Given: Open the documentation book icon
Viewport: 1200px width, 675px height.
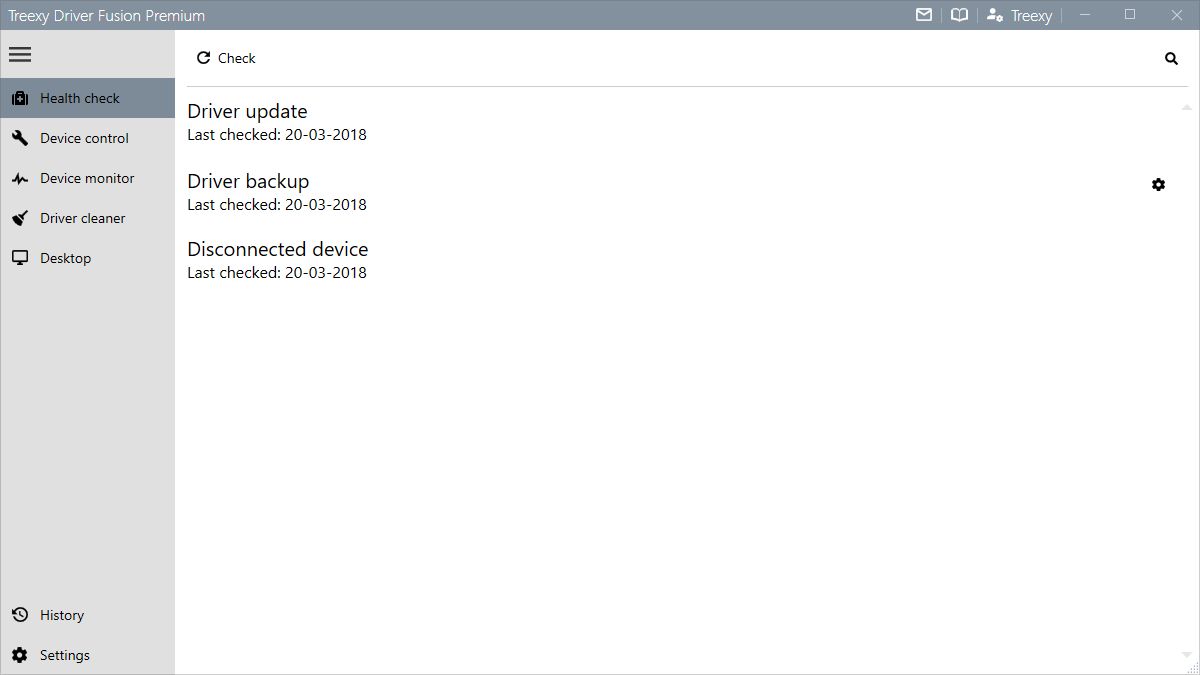Looking at the screenshot, I should pos(959,15).
